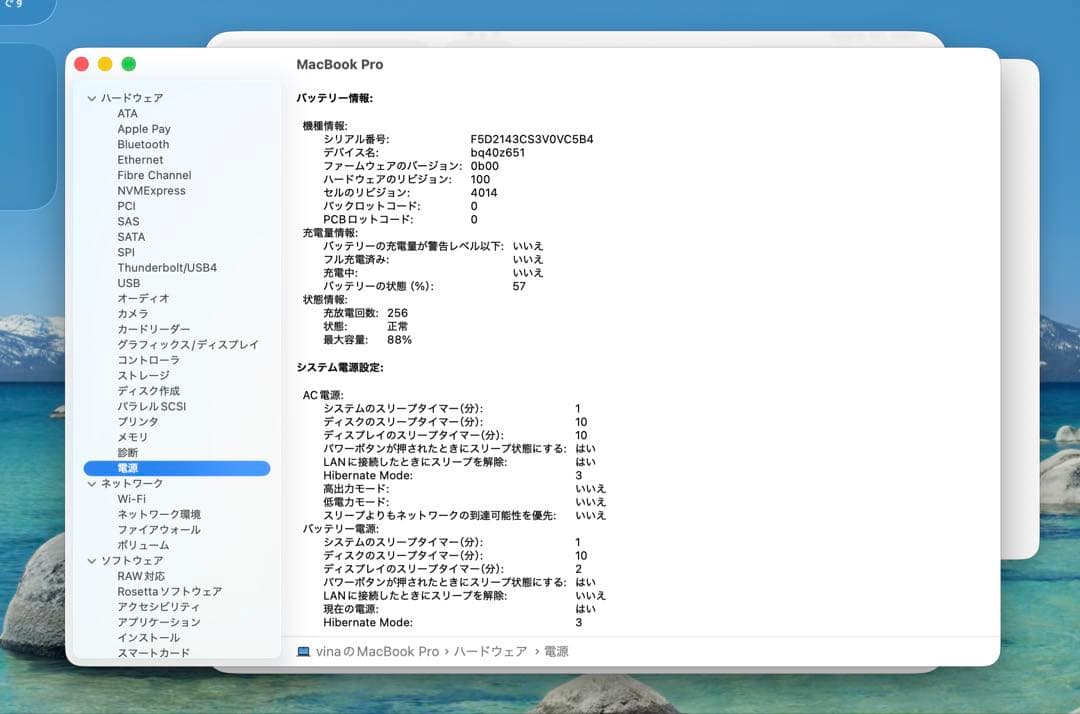1080x714 pixels.
Task: Select SPI in the sidebar
Action: [x=126, y=252]
